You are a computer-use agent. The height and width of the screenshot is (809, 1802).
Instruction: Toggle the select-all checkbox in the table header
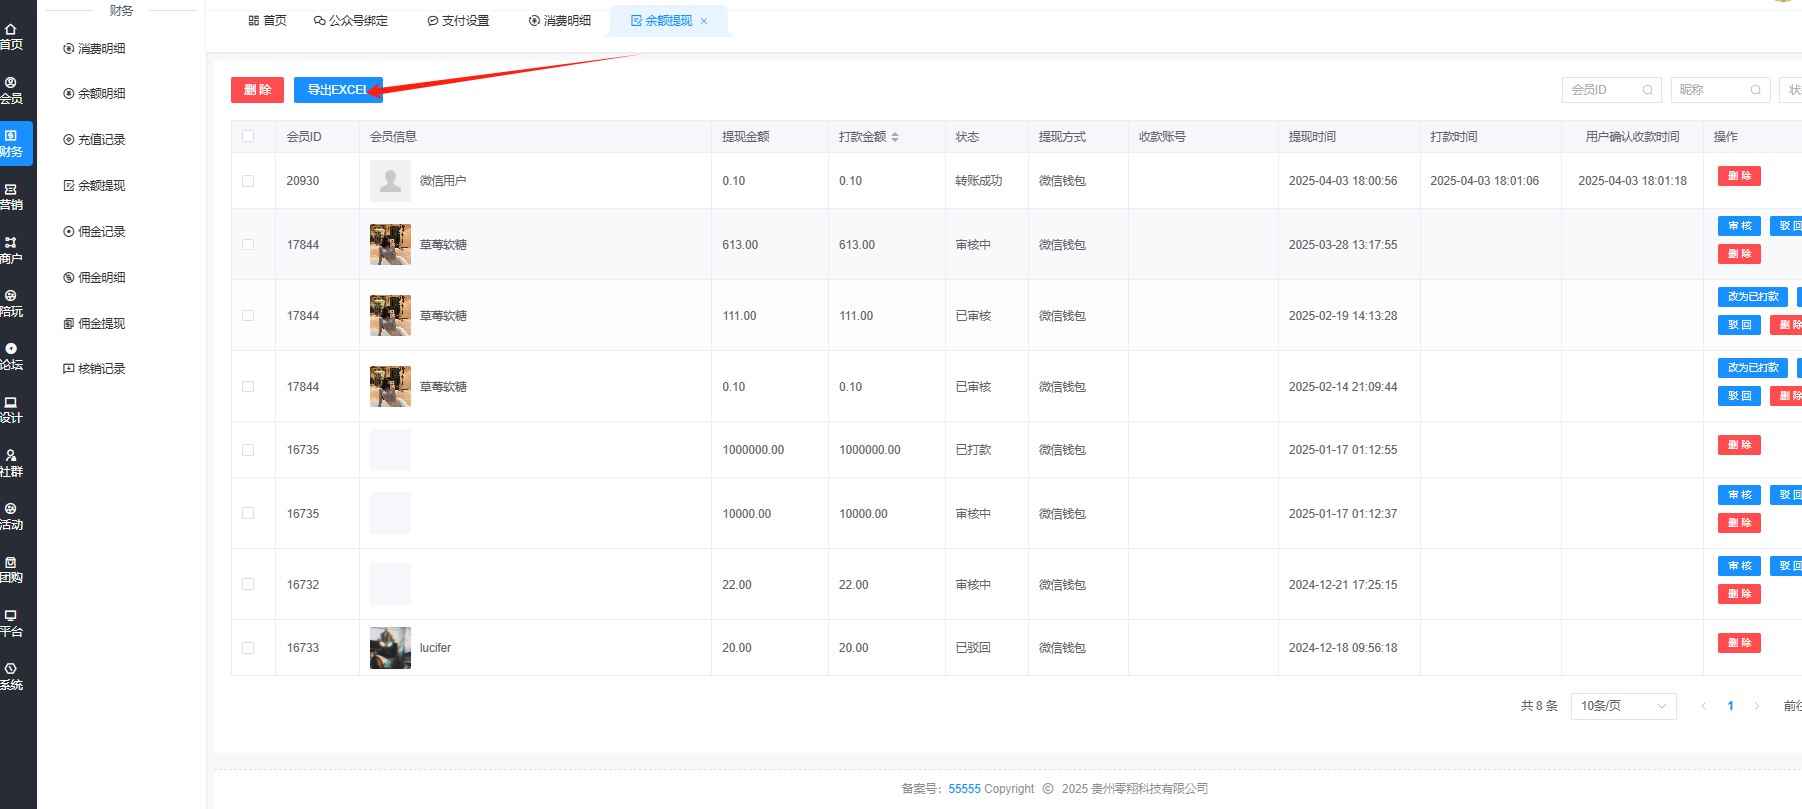pyautogui.click(x=248, y=136)
